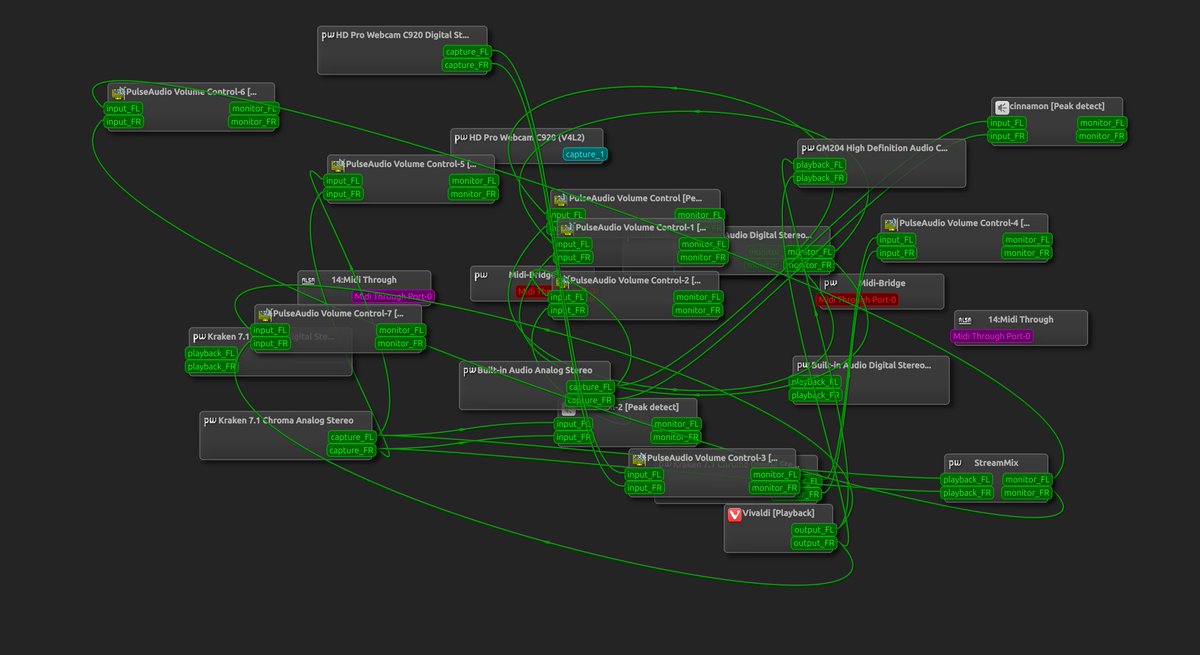
Task: Select monitor_FR port of PulseAudio Volume Control-1
Action: click(x=704, y=257)
